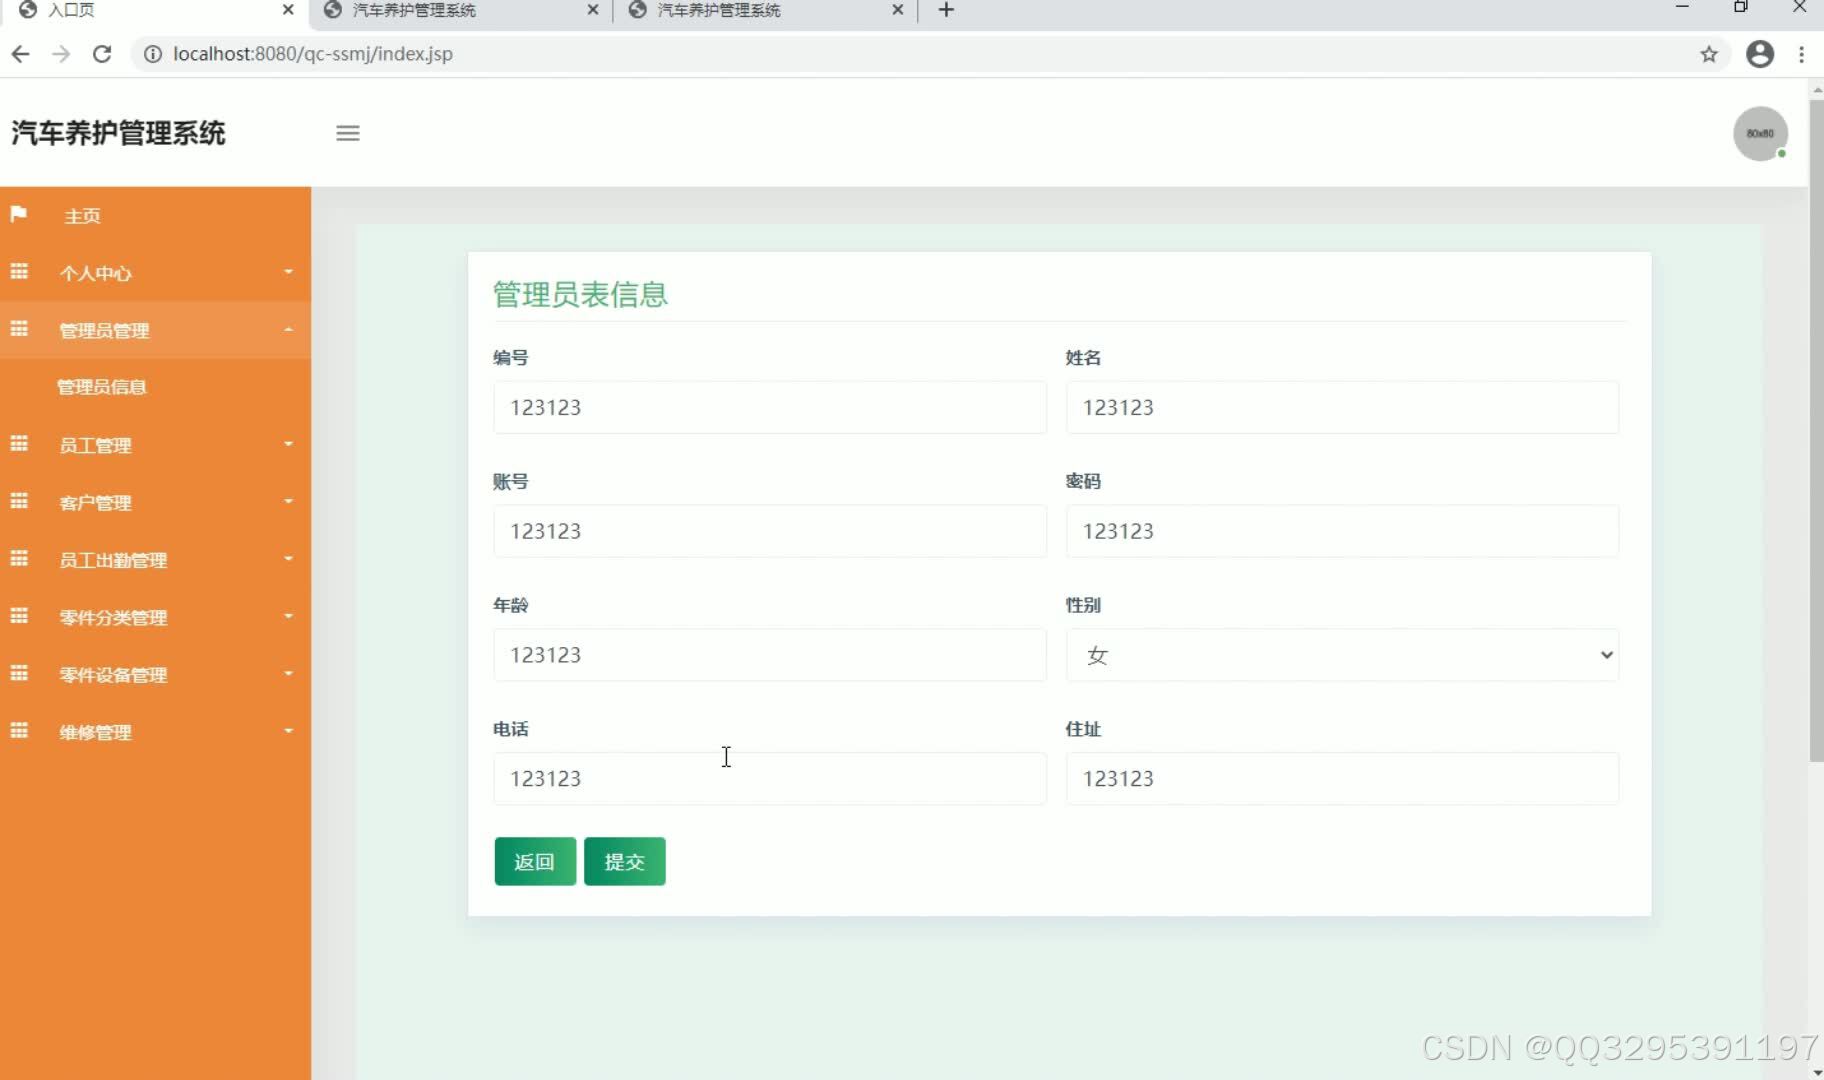Click the 返回 button
This screenshot has width=1824, height=1080.
tap(535, 861)
